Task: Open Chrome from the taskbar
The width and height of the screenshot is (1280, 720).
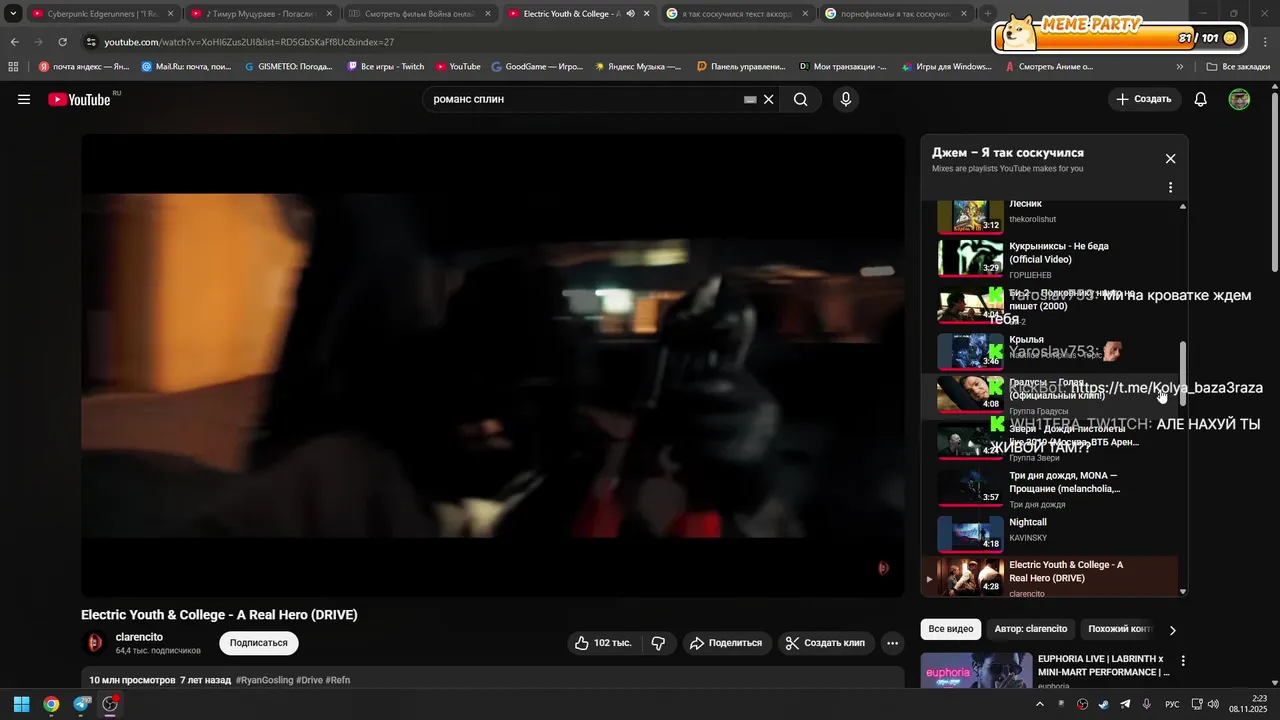Action: pos(51,704)
